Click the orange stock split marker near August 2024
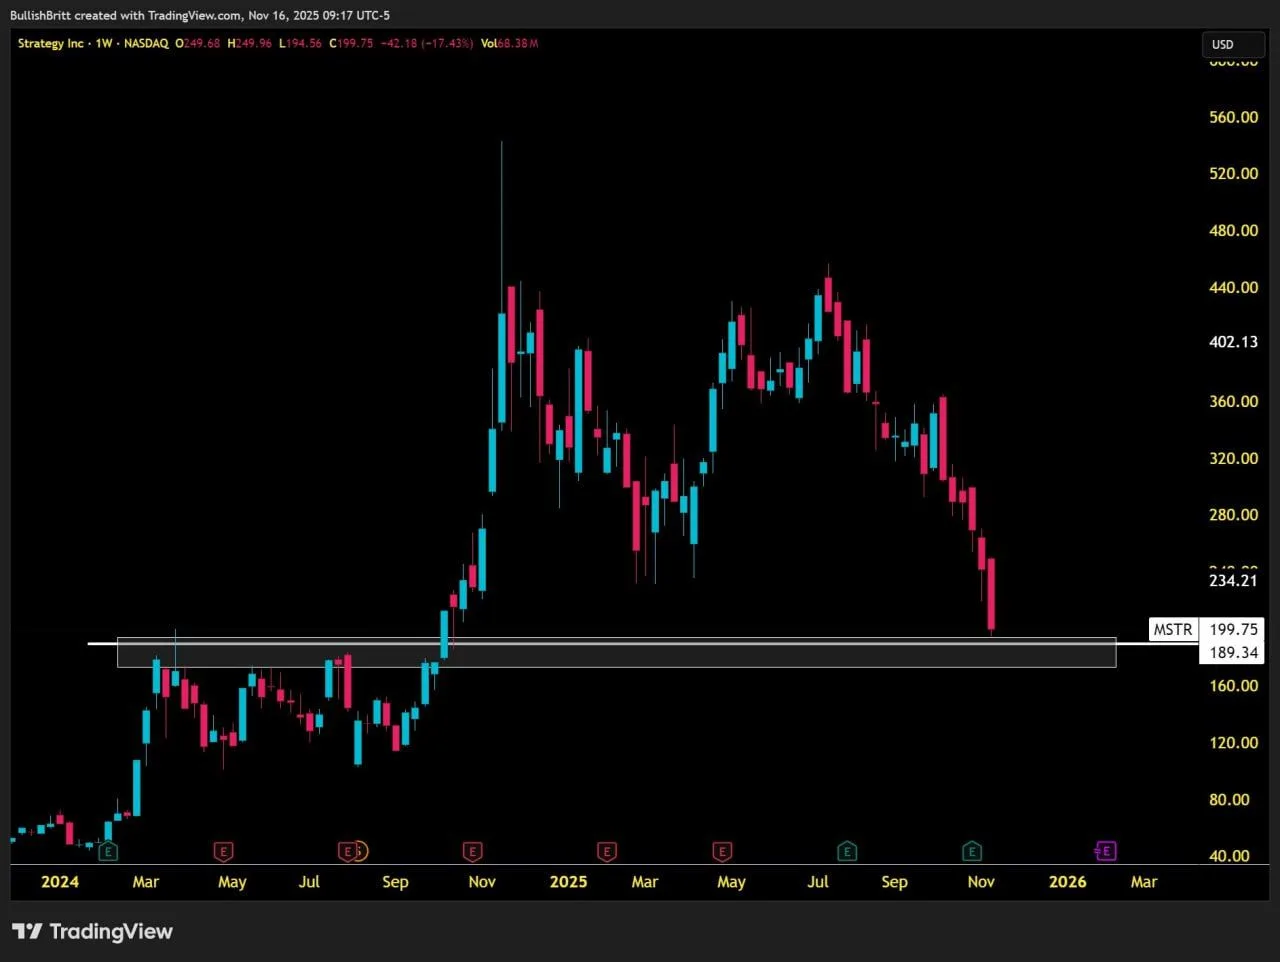The width and height of the screenshot is (1280, 962). click(360, 851)
